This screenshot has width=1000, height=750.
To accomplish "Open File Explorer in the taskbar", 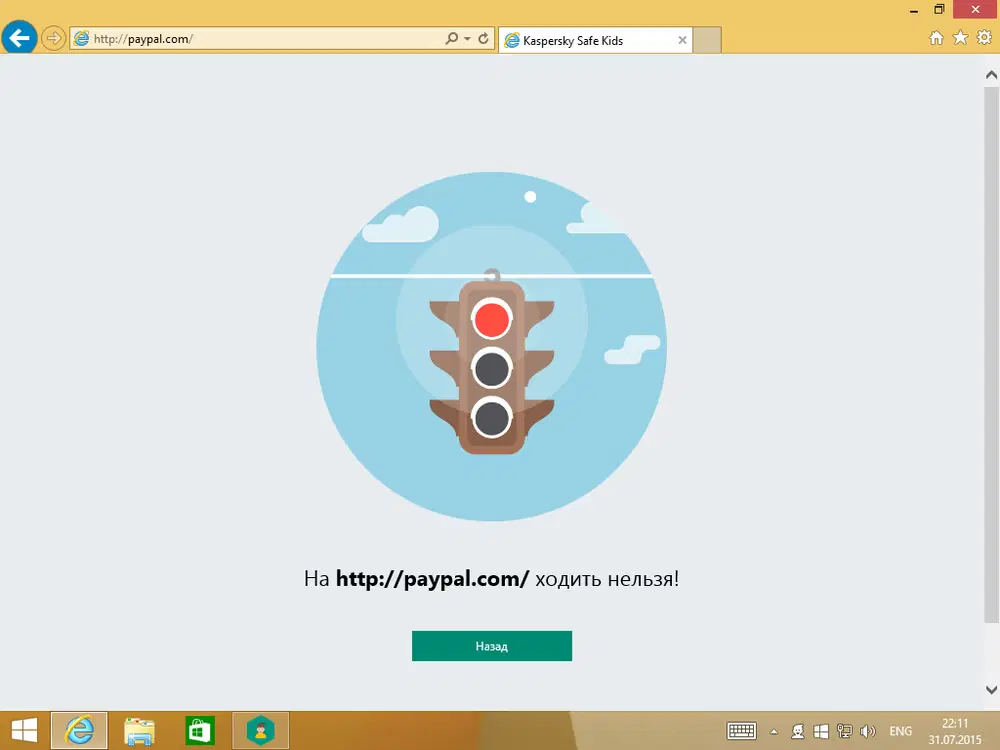I will [139, 730].
